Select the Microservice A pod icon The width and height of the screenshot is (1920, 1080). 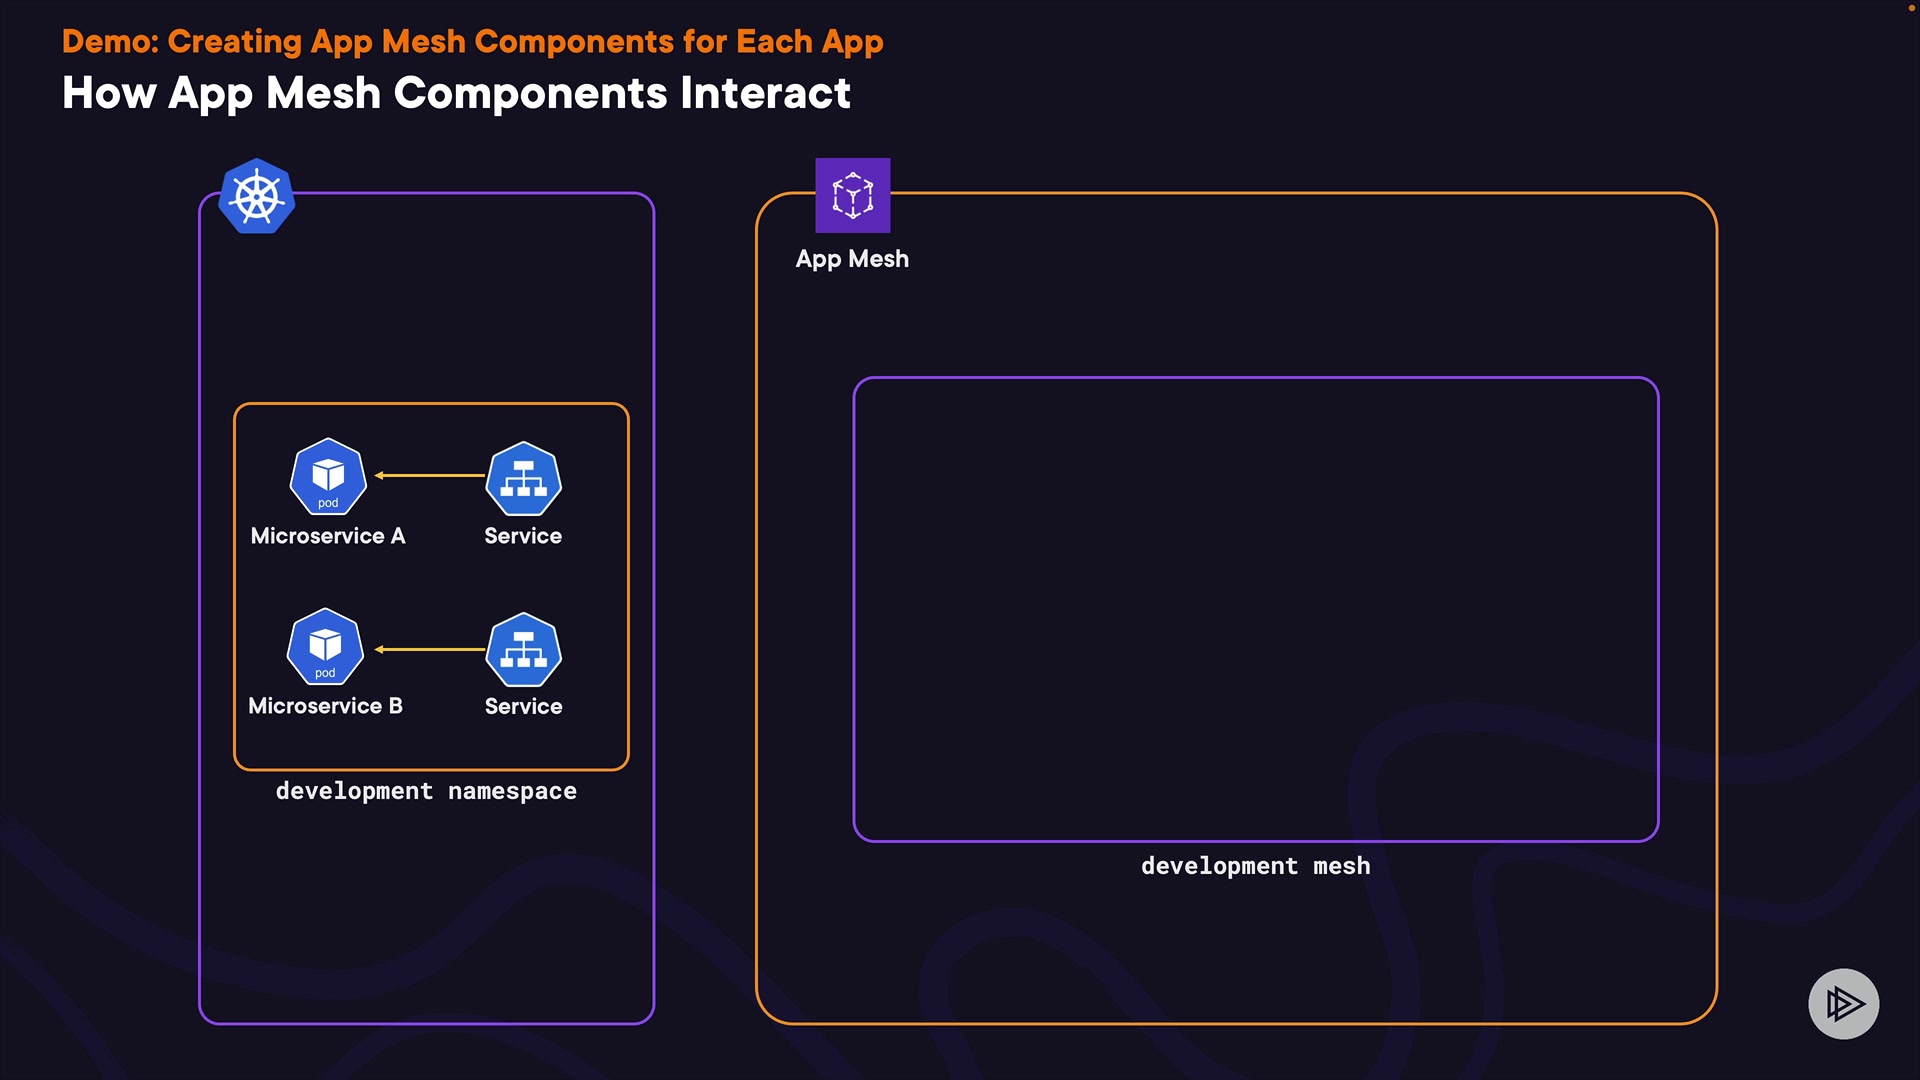click(328, 477)
